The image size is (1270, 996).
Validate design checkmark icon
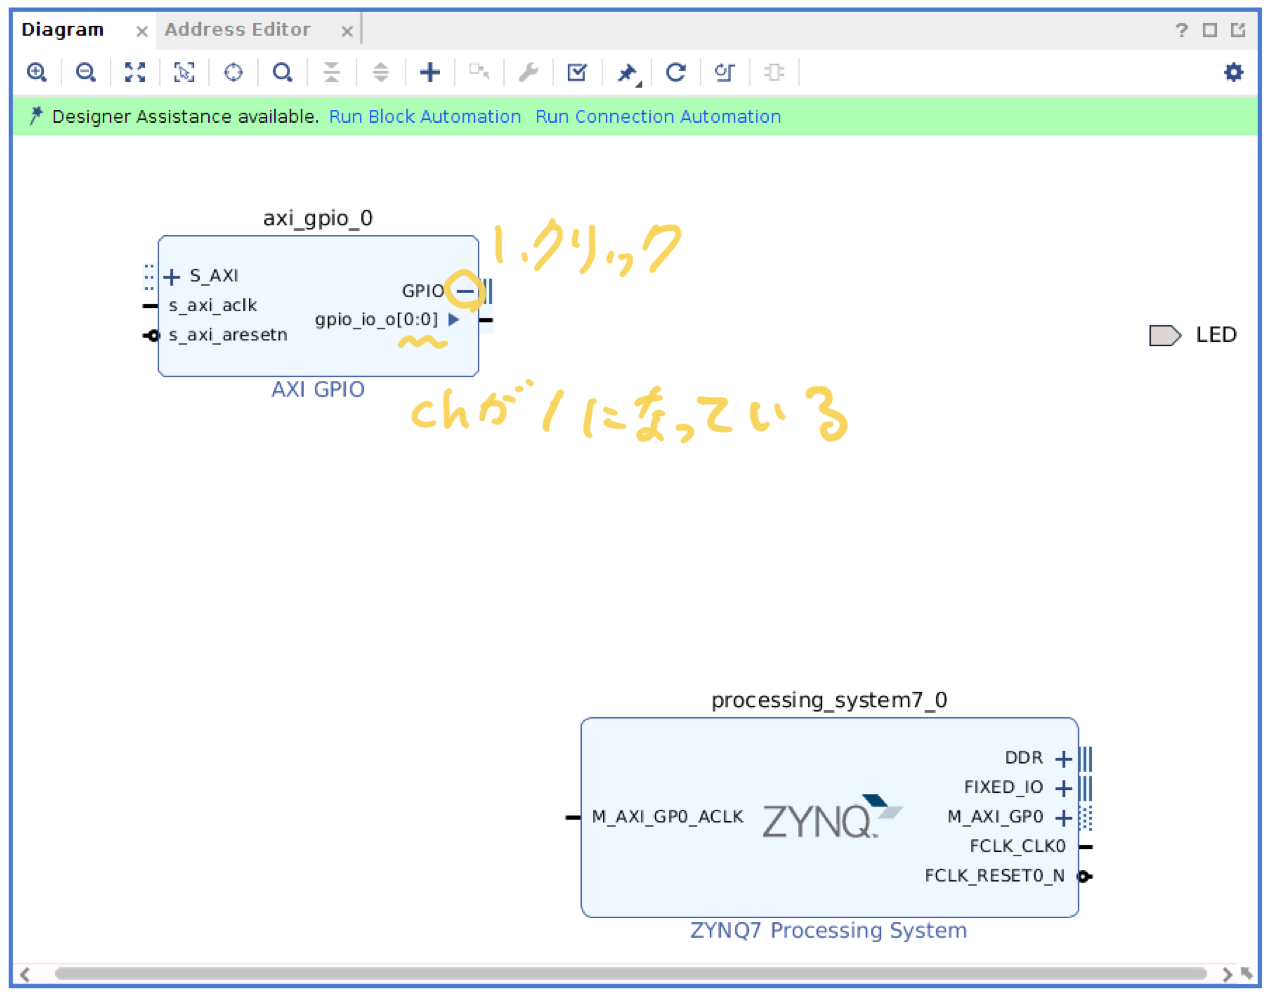(577, 72)
